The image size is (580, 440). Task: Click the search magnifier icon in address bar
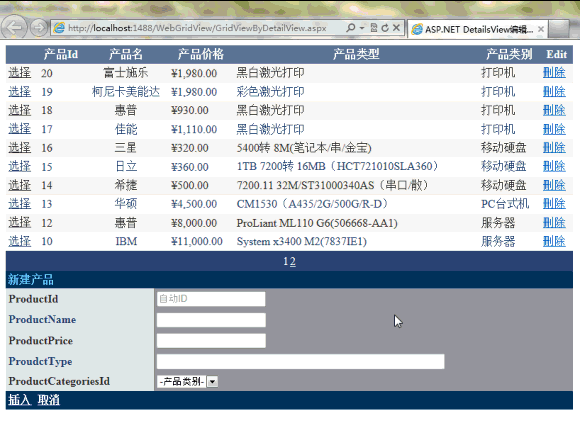(x=350, y=28)
